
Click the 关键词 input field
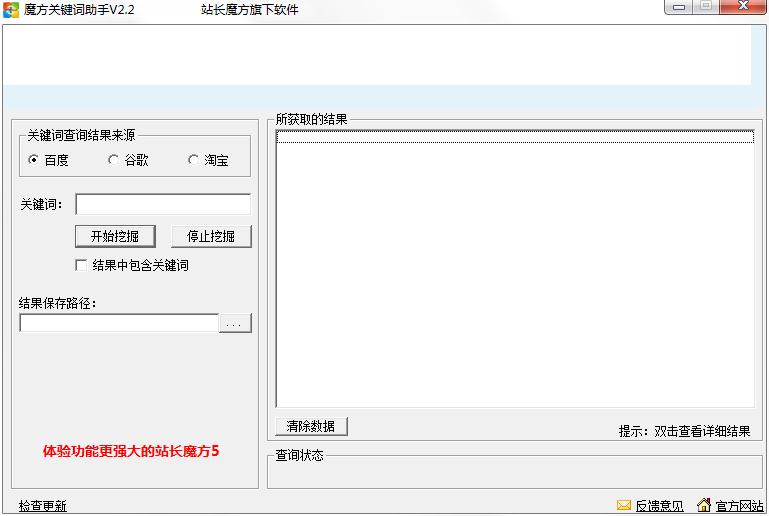163,204
